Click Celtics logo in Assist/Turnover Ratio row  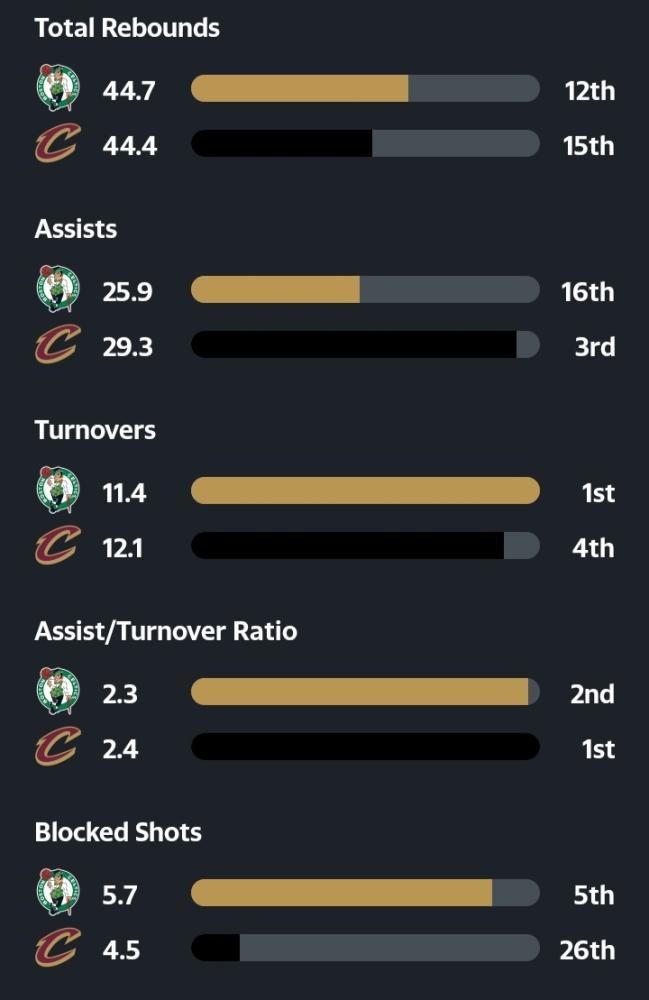pyautogui.click(x=58, y=691)
